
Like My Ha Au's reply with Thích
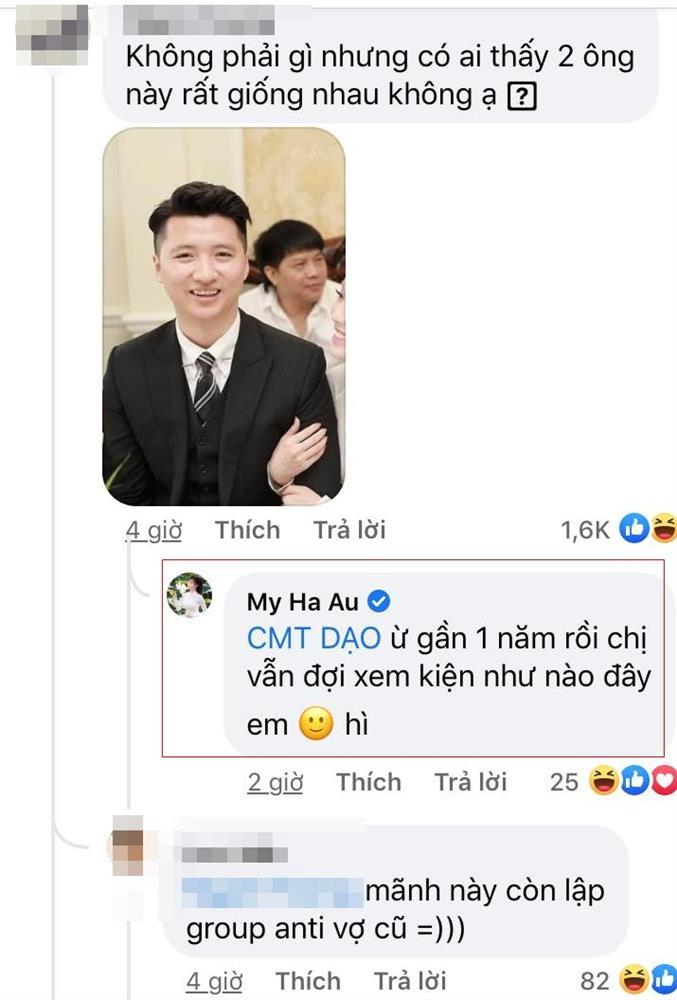coord(368,782)
